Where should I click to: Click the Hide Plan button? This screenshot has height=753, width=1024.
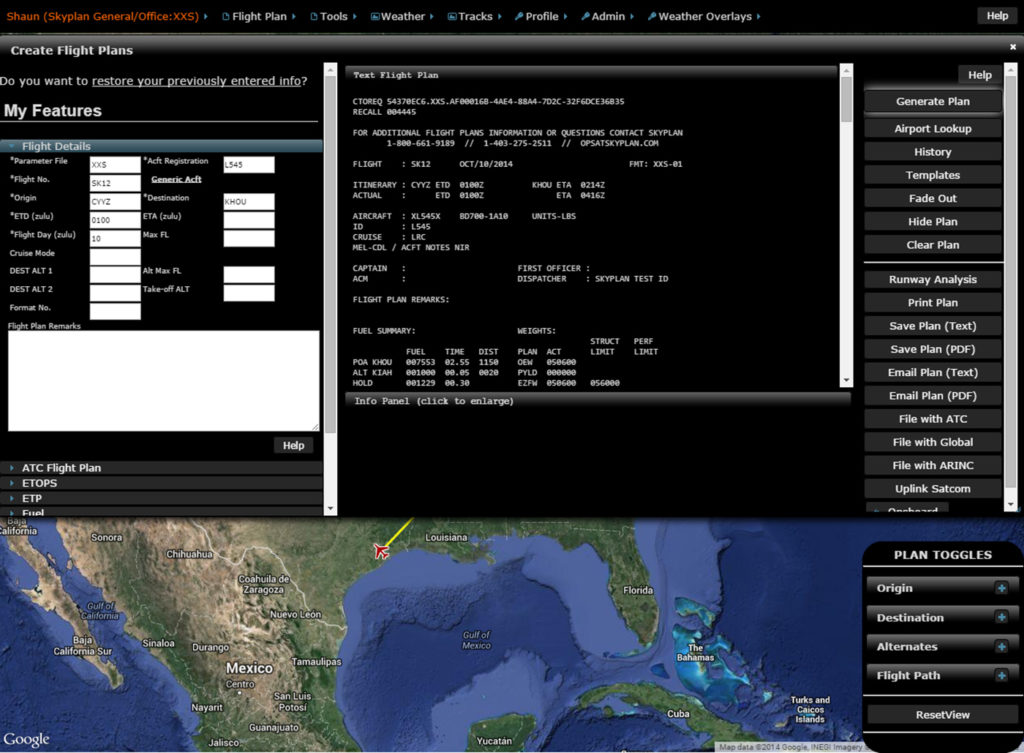pyautogui.click(x=933, y=222)
